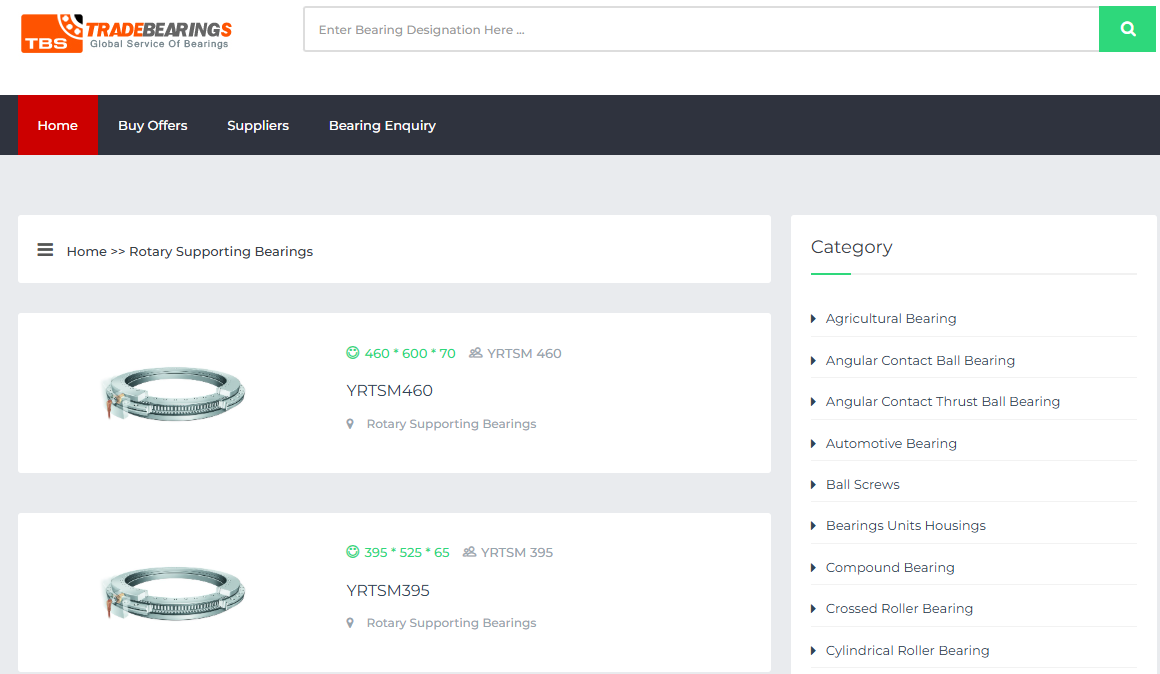1160x674 pixels.
Task: Open the Bearing Enquiry menu item
Action: (382, 125)
